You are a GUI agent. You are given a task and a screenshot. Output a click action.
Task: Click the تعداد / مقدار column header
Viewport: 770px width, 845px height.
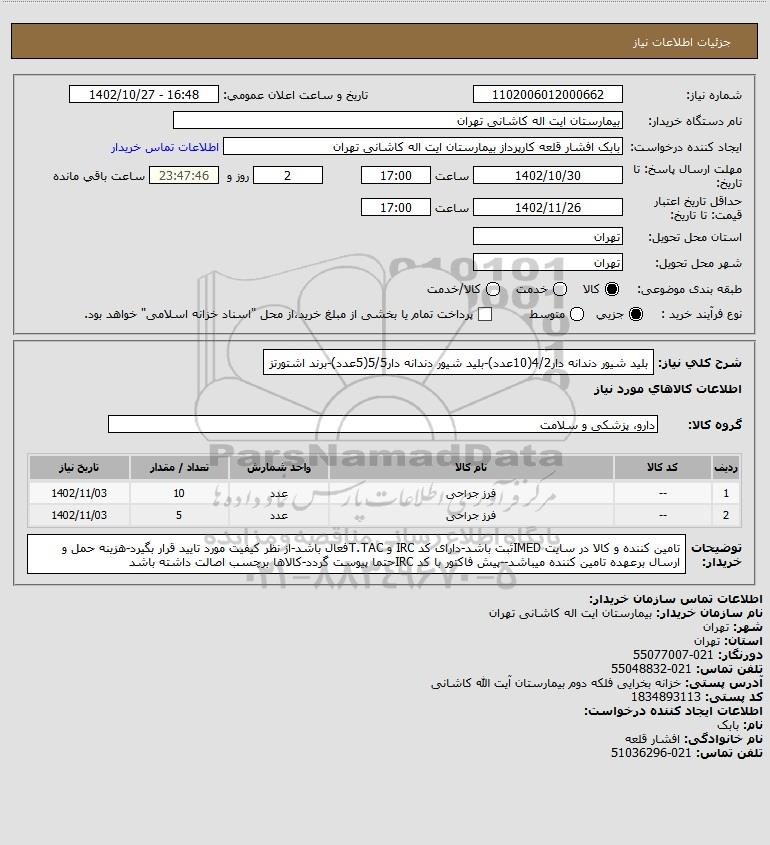[179, 467]
